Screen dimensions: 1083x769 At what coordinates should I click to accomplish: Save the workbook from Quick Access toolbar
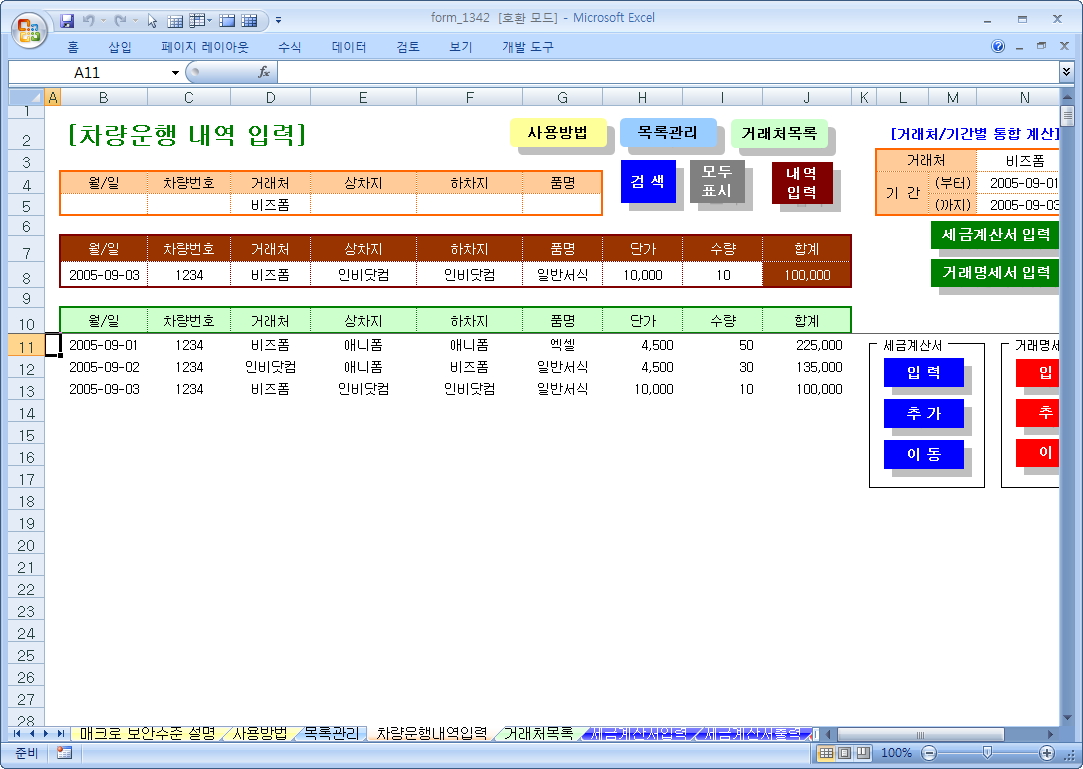tap(68, 20)
